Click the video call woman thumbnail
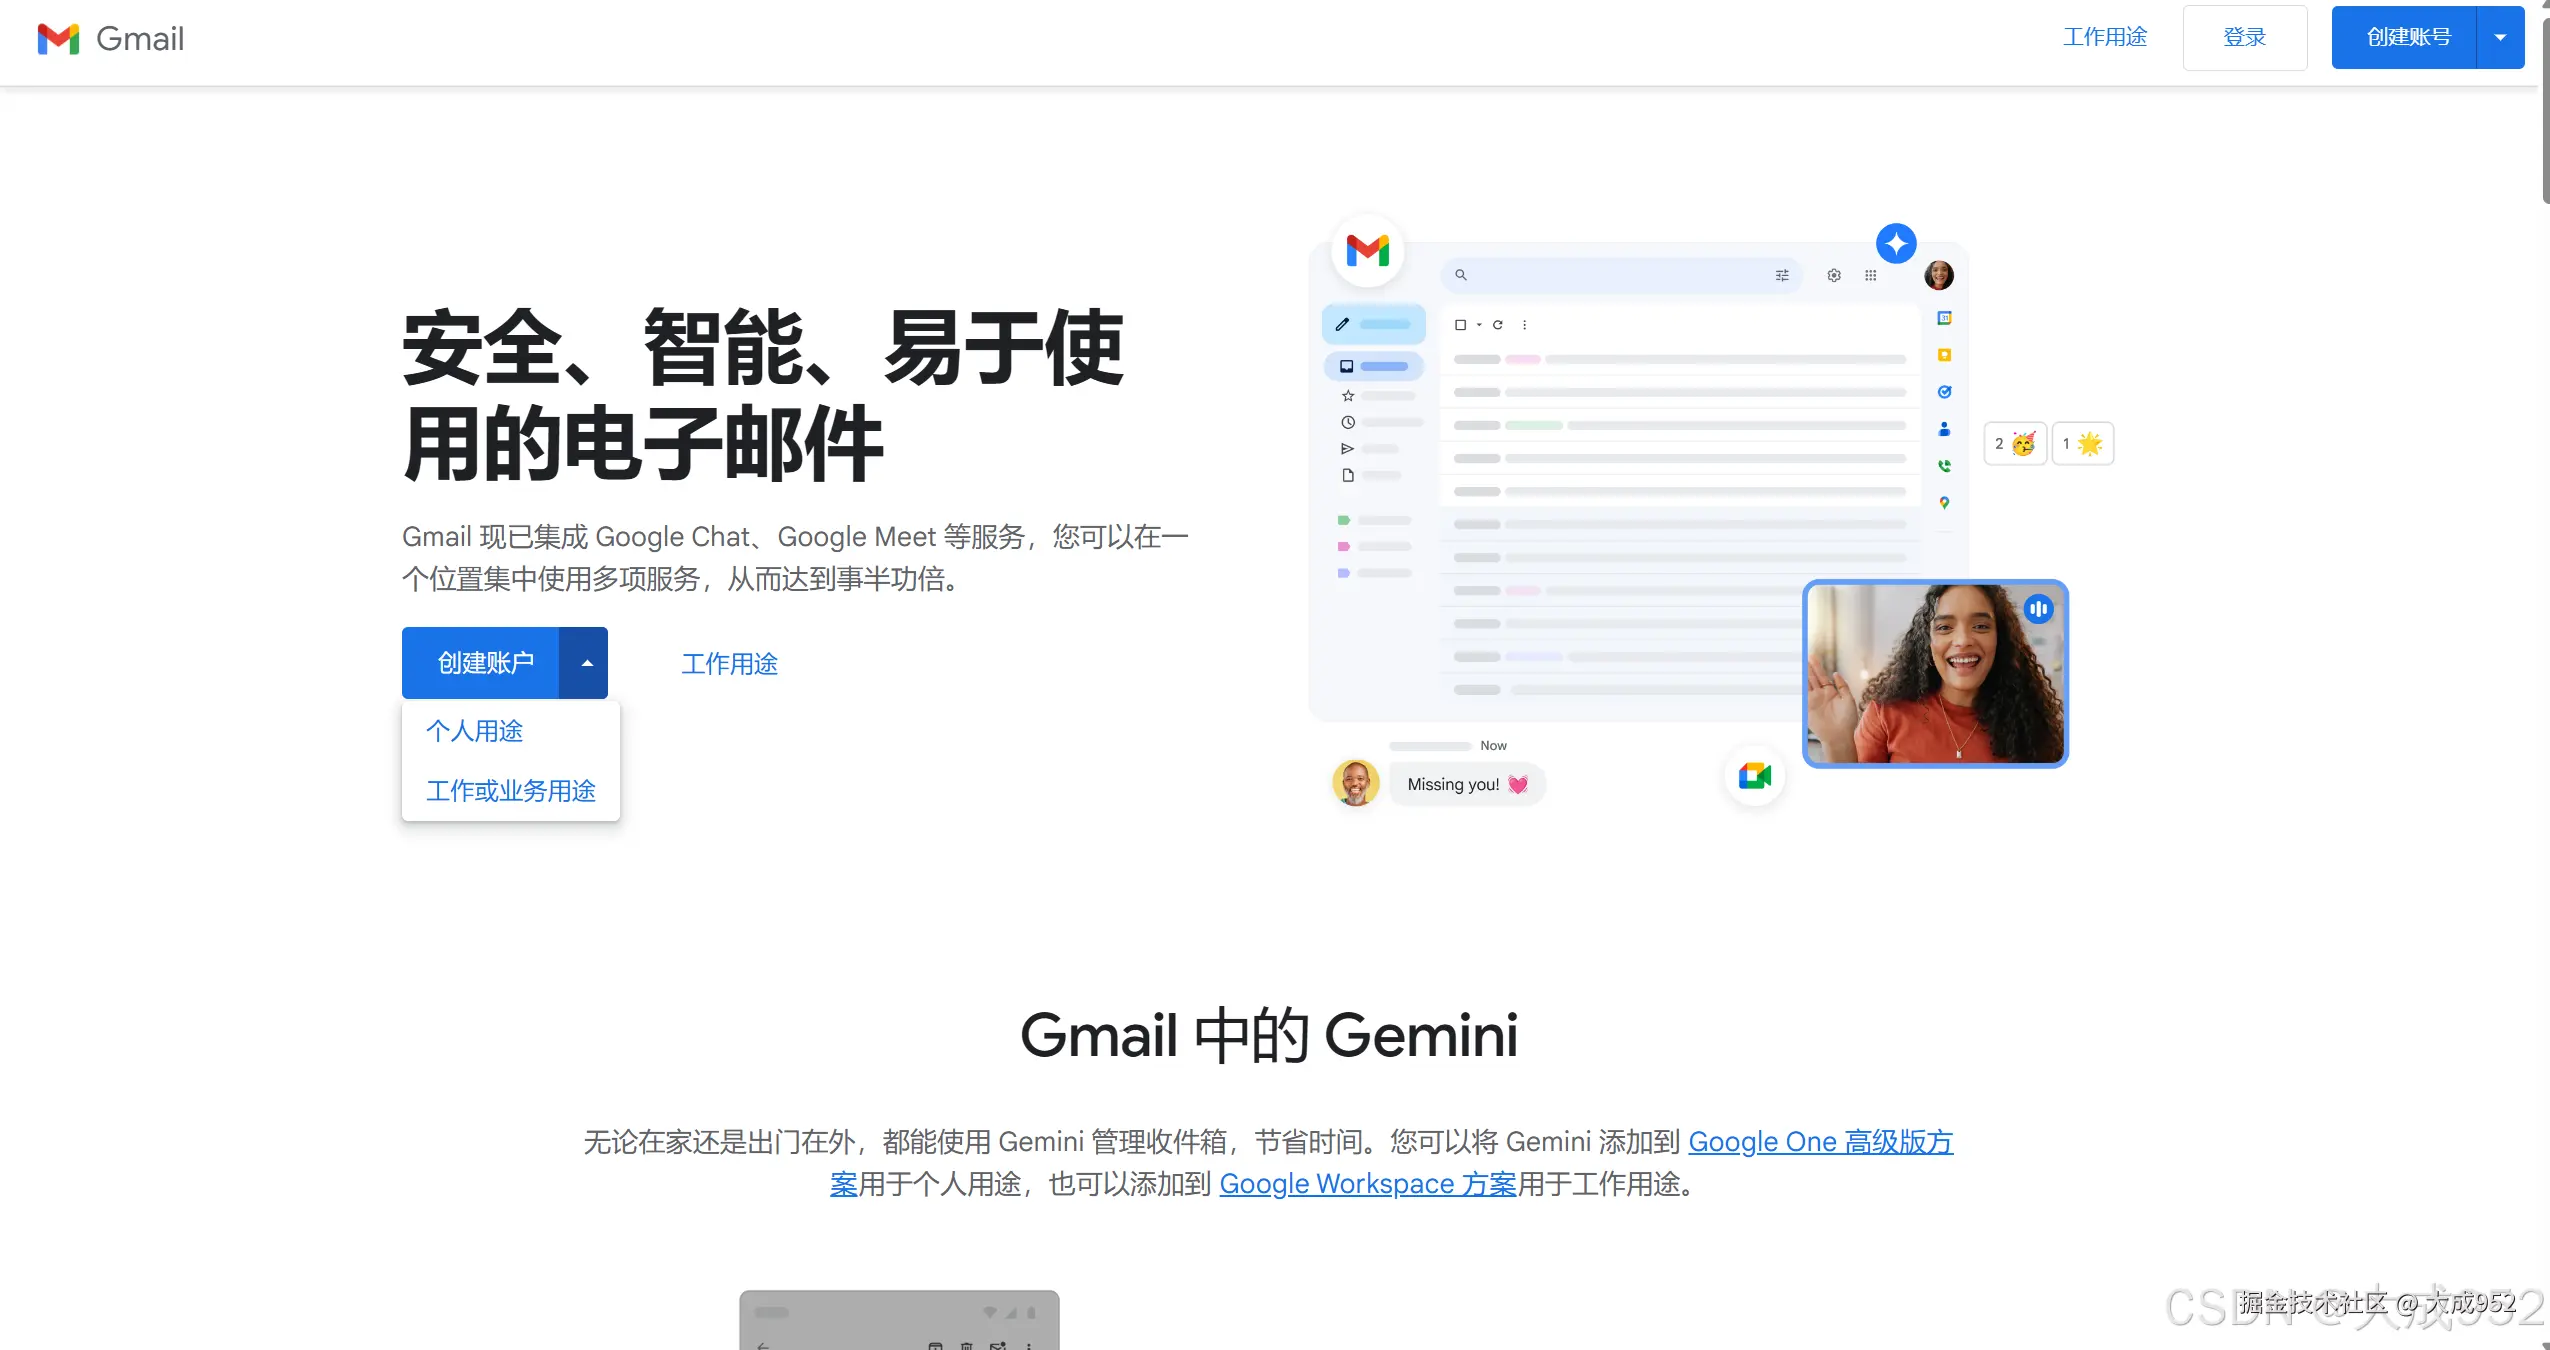This screenshot has width=2550, height=1350. (x=1934, y=674)
